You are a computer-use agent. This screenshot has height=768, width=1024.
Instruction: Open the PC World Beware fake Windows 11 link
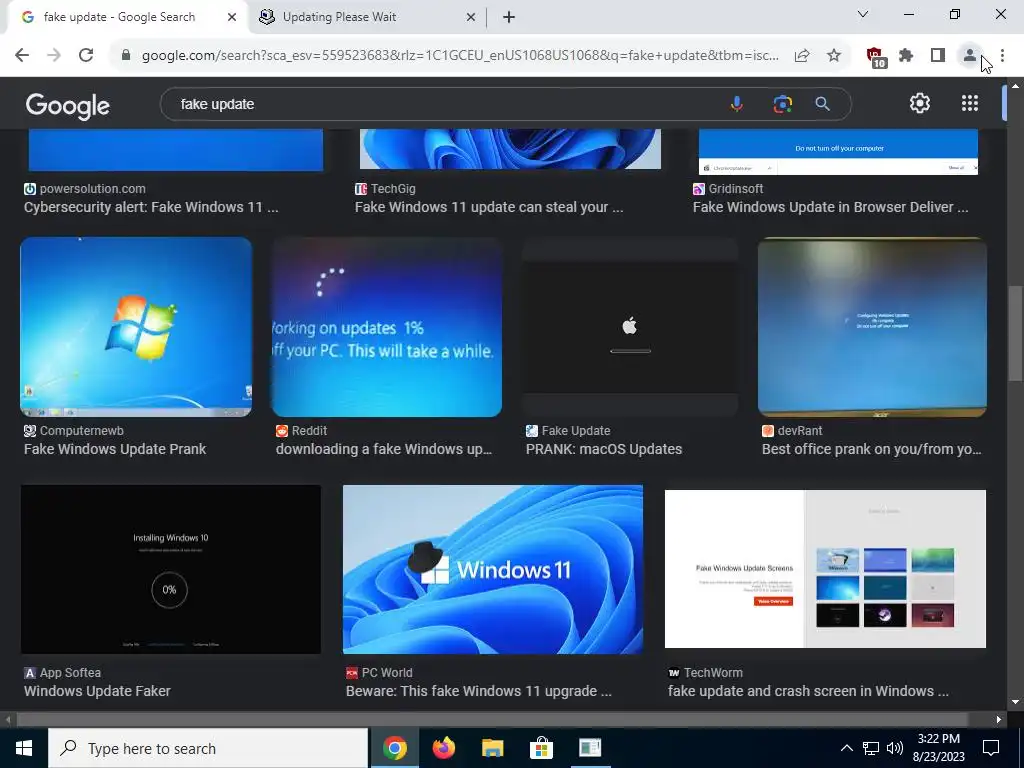tap(479, 691)
